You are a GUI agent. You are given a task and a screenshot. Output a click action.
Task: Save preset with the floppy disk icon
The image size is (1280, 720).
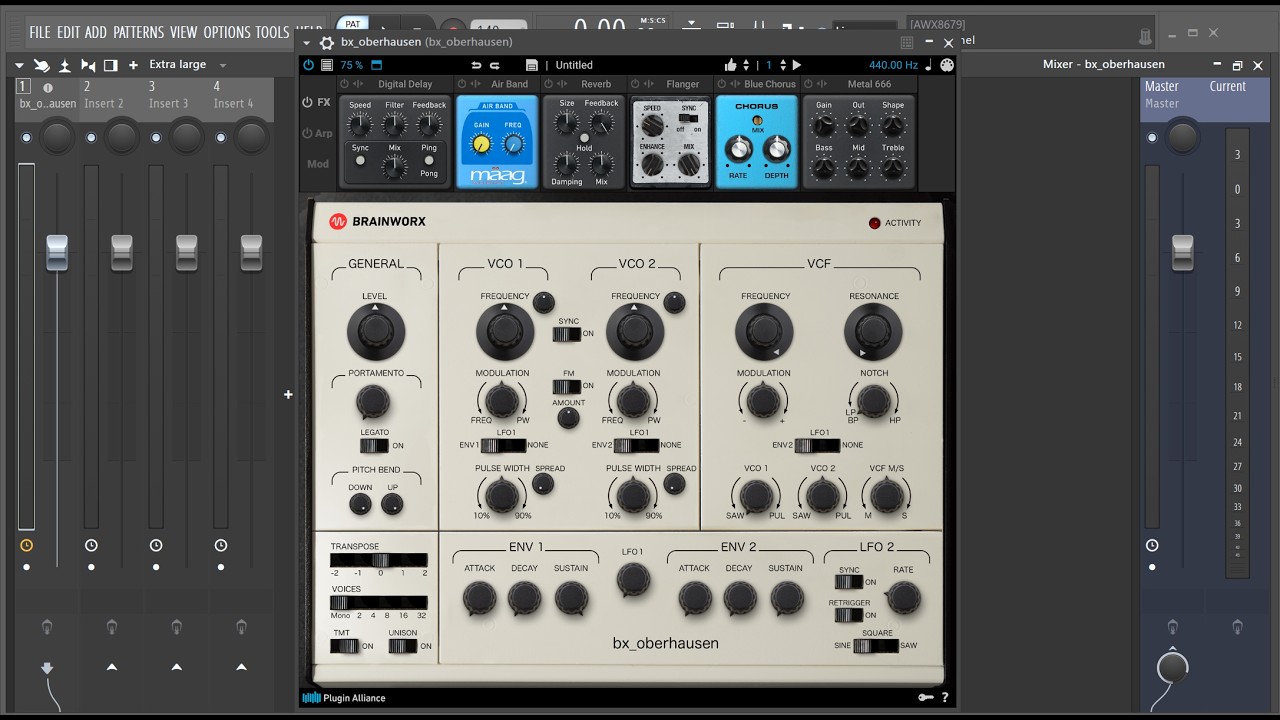(x=532, y=65)
